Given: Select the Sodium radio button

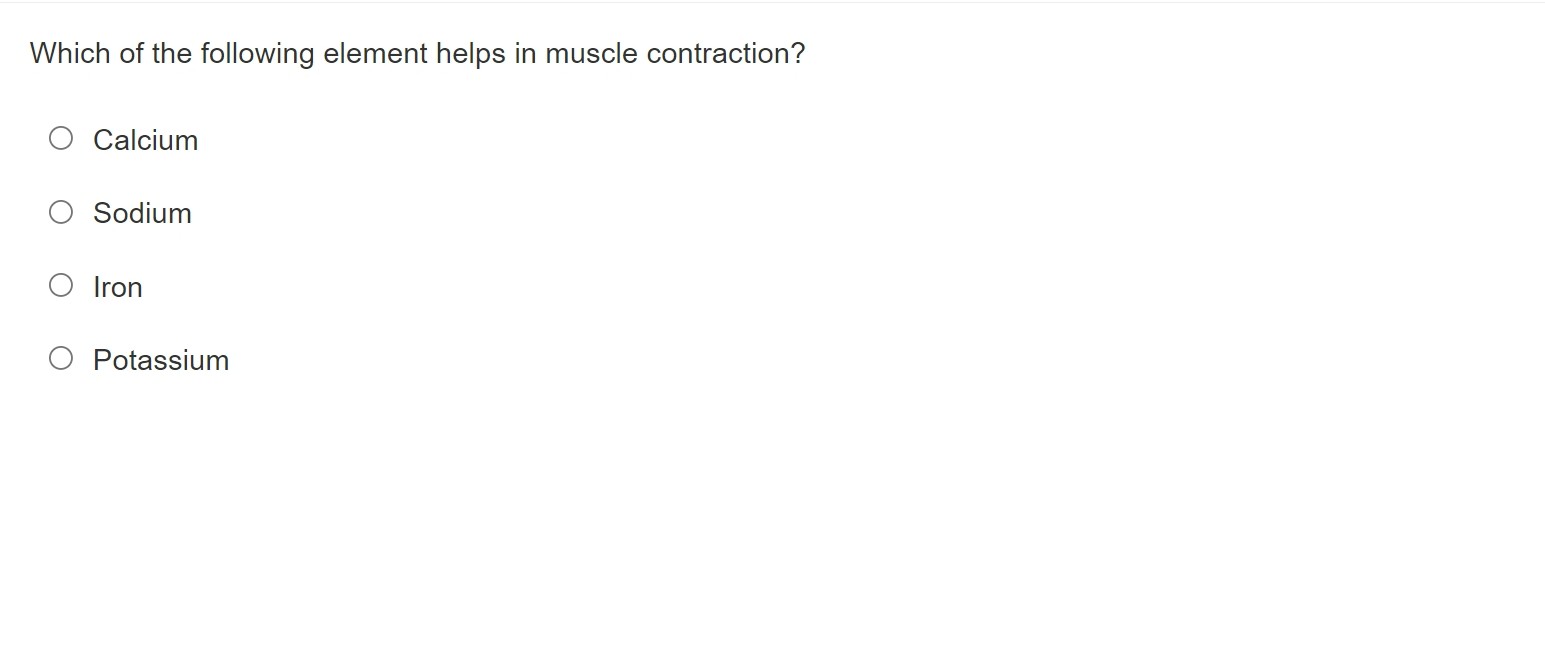Looking at the screenshot, I should (61, 212).
